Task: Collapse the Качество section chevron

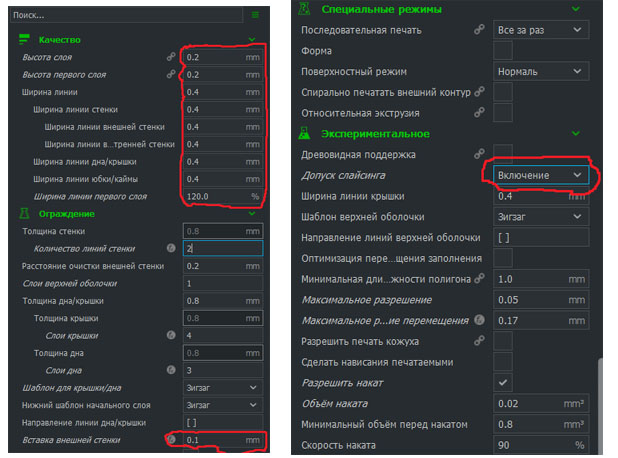Action: pyautogui.click(x=252, y=39)
